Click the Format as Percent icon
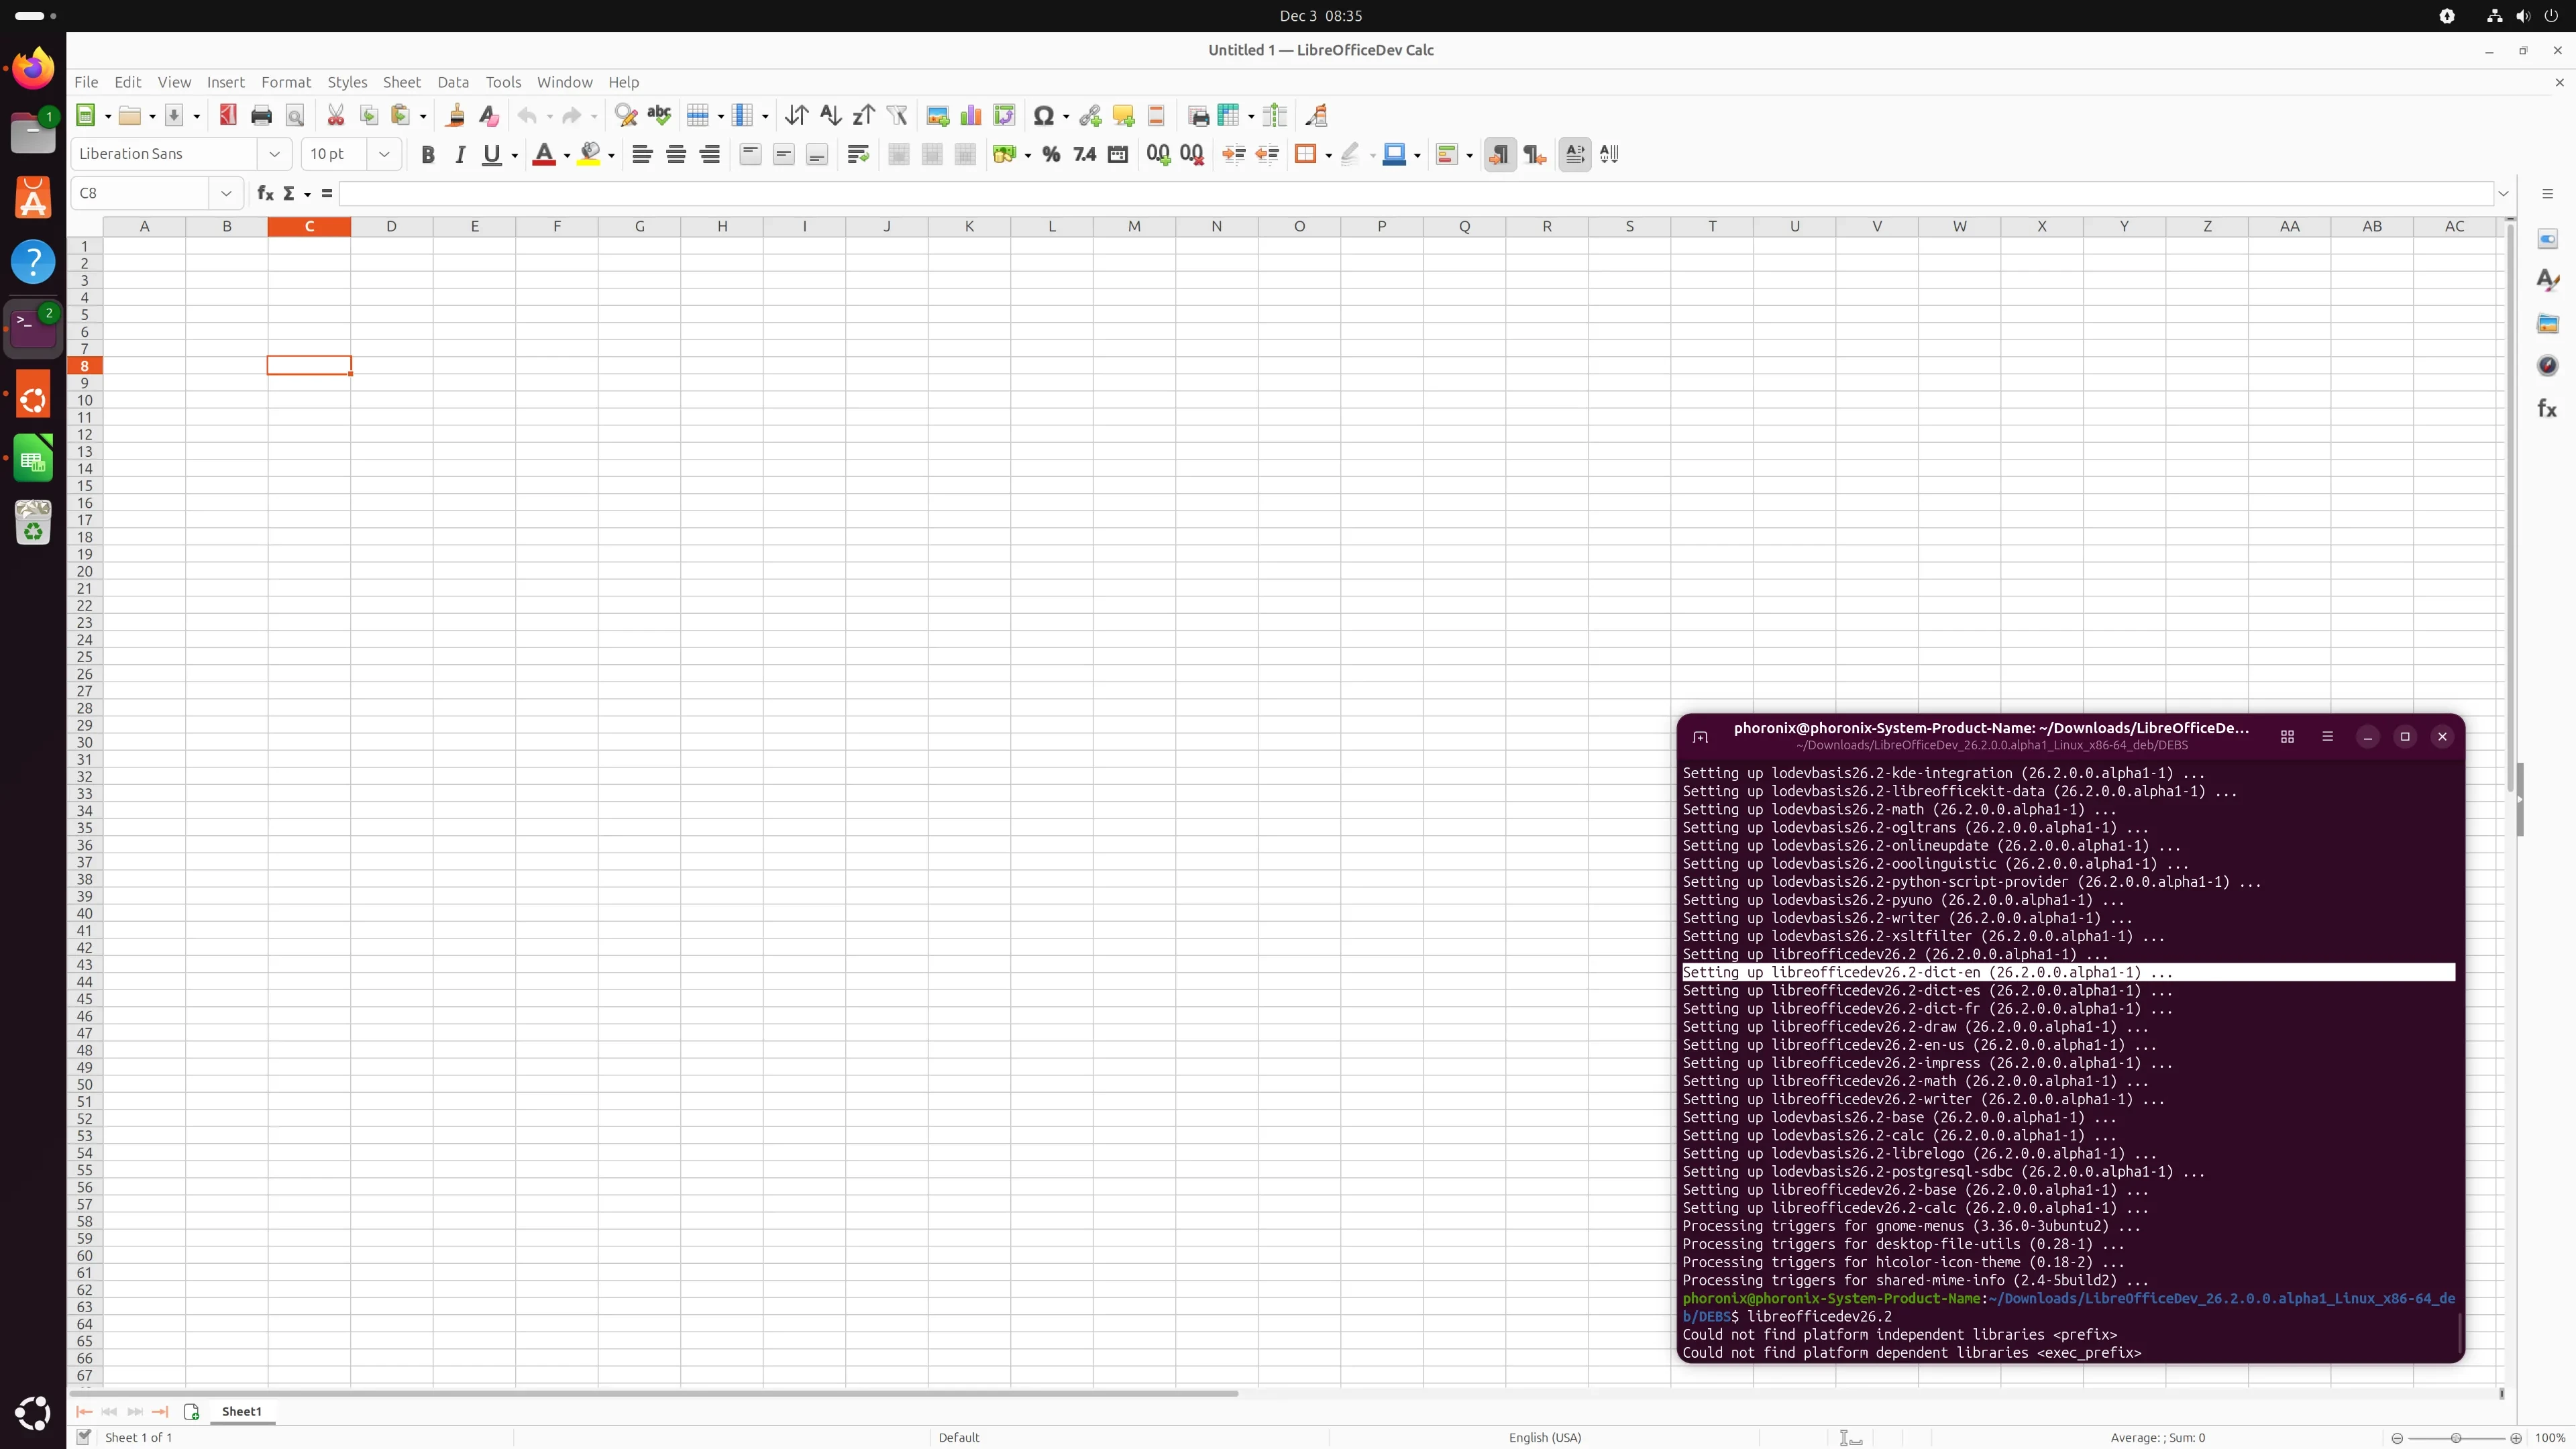The height and width of the screenshot is (1449, 2576). [x=1051, y=154]
